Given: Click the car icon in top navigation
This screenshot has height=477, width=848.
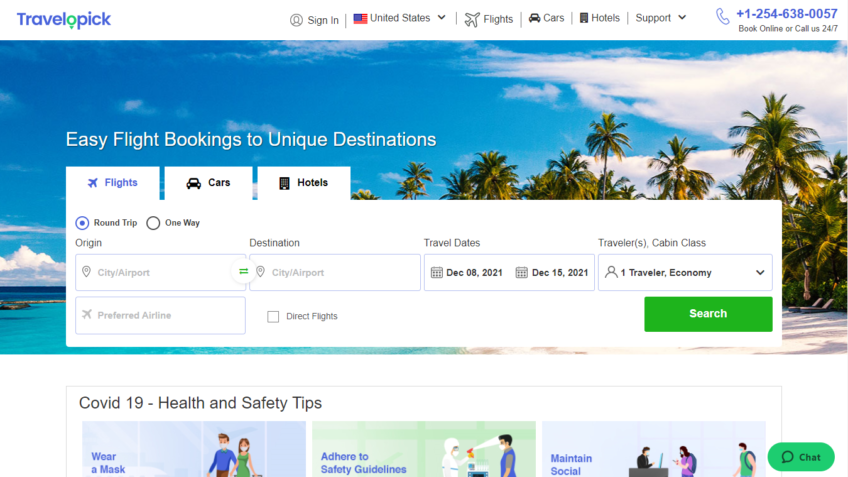Looking at the screenshot, I should pos(534,18).
